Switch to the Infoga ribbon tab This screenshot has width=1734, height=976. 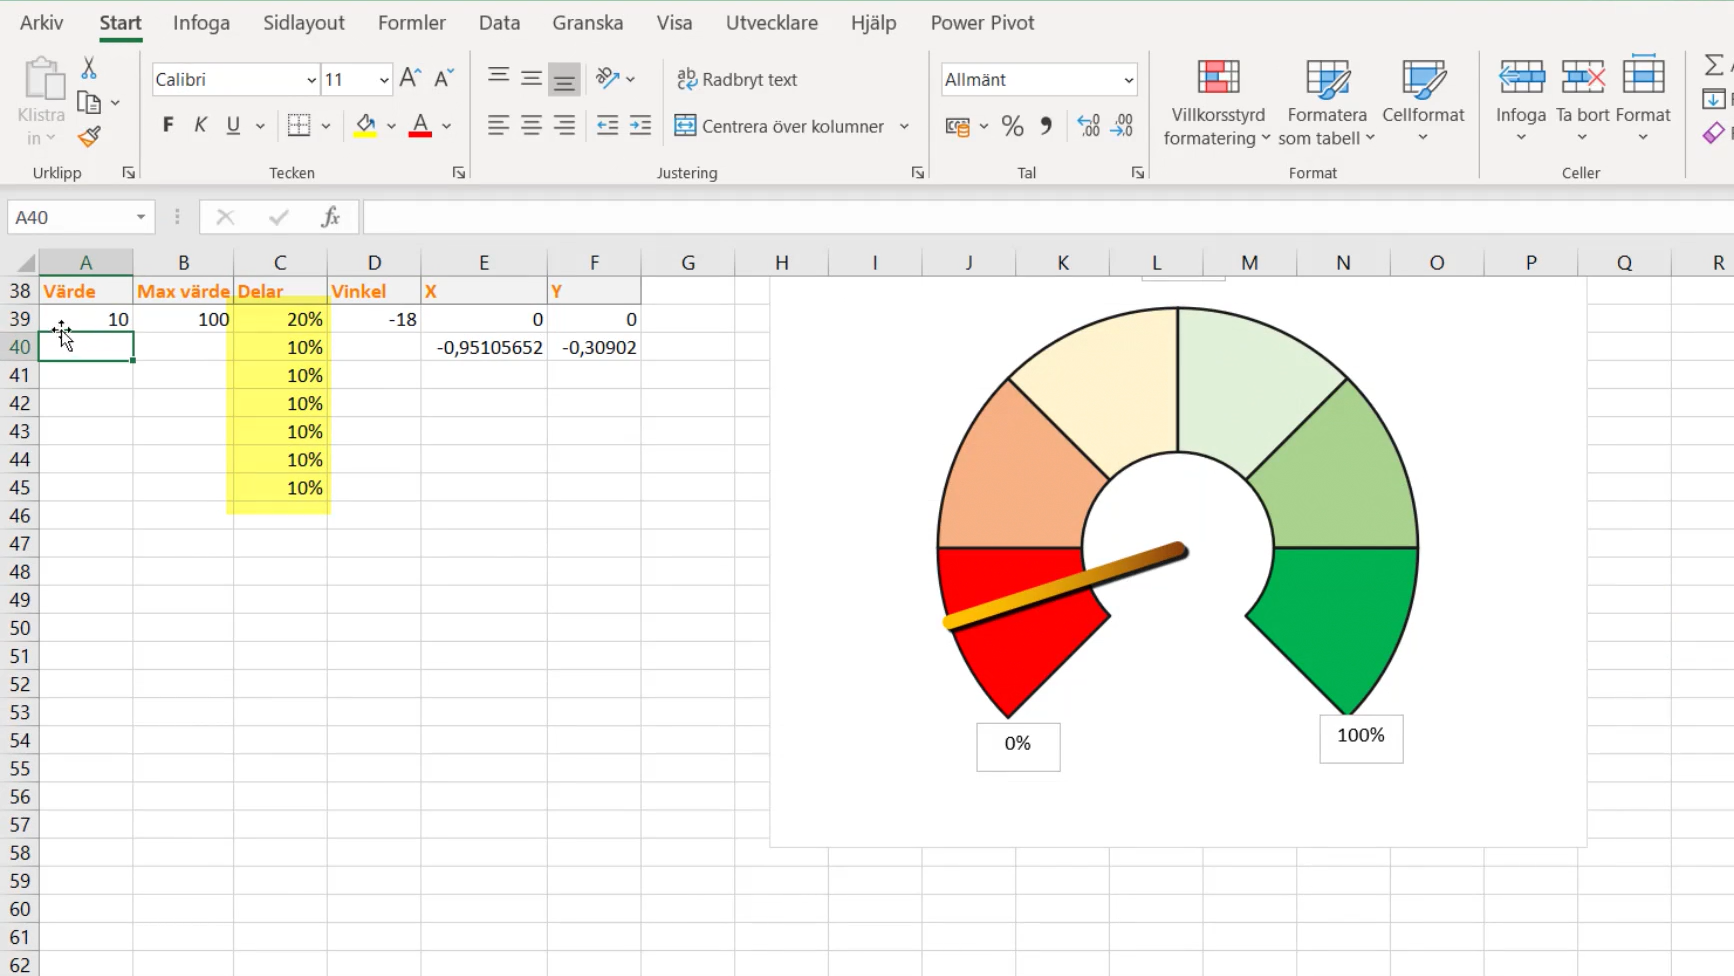[x=201, y=22]
